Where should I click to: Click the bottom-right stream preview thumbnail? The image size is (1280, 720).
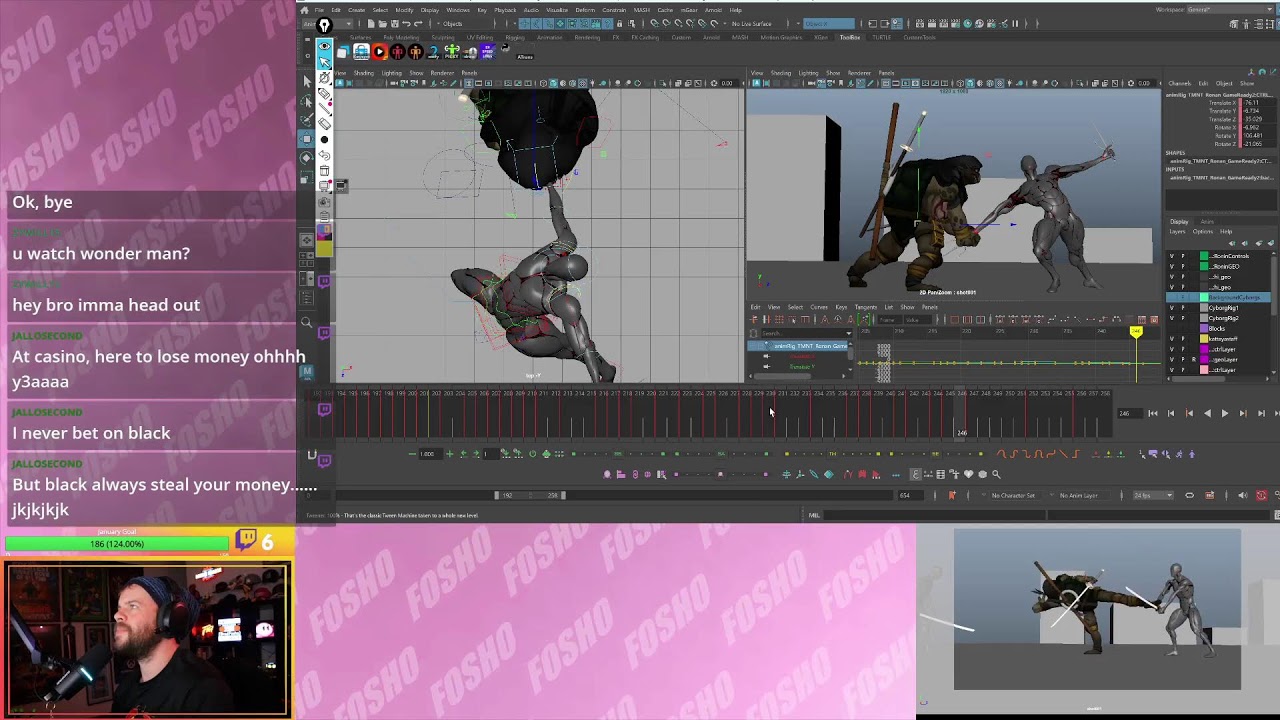tap(1097, 609)
